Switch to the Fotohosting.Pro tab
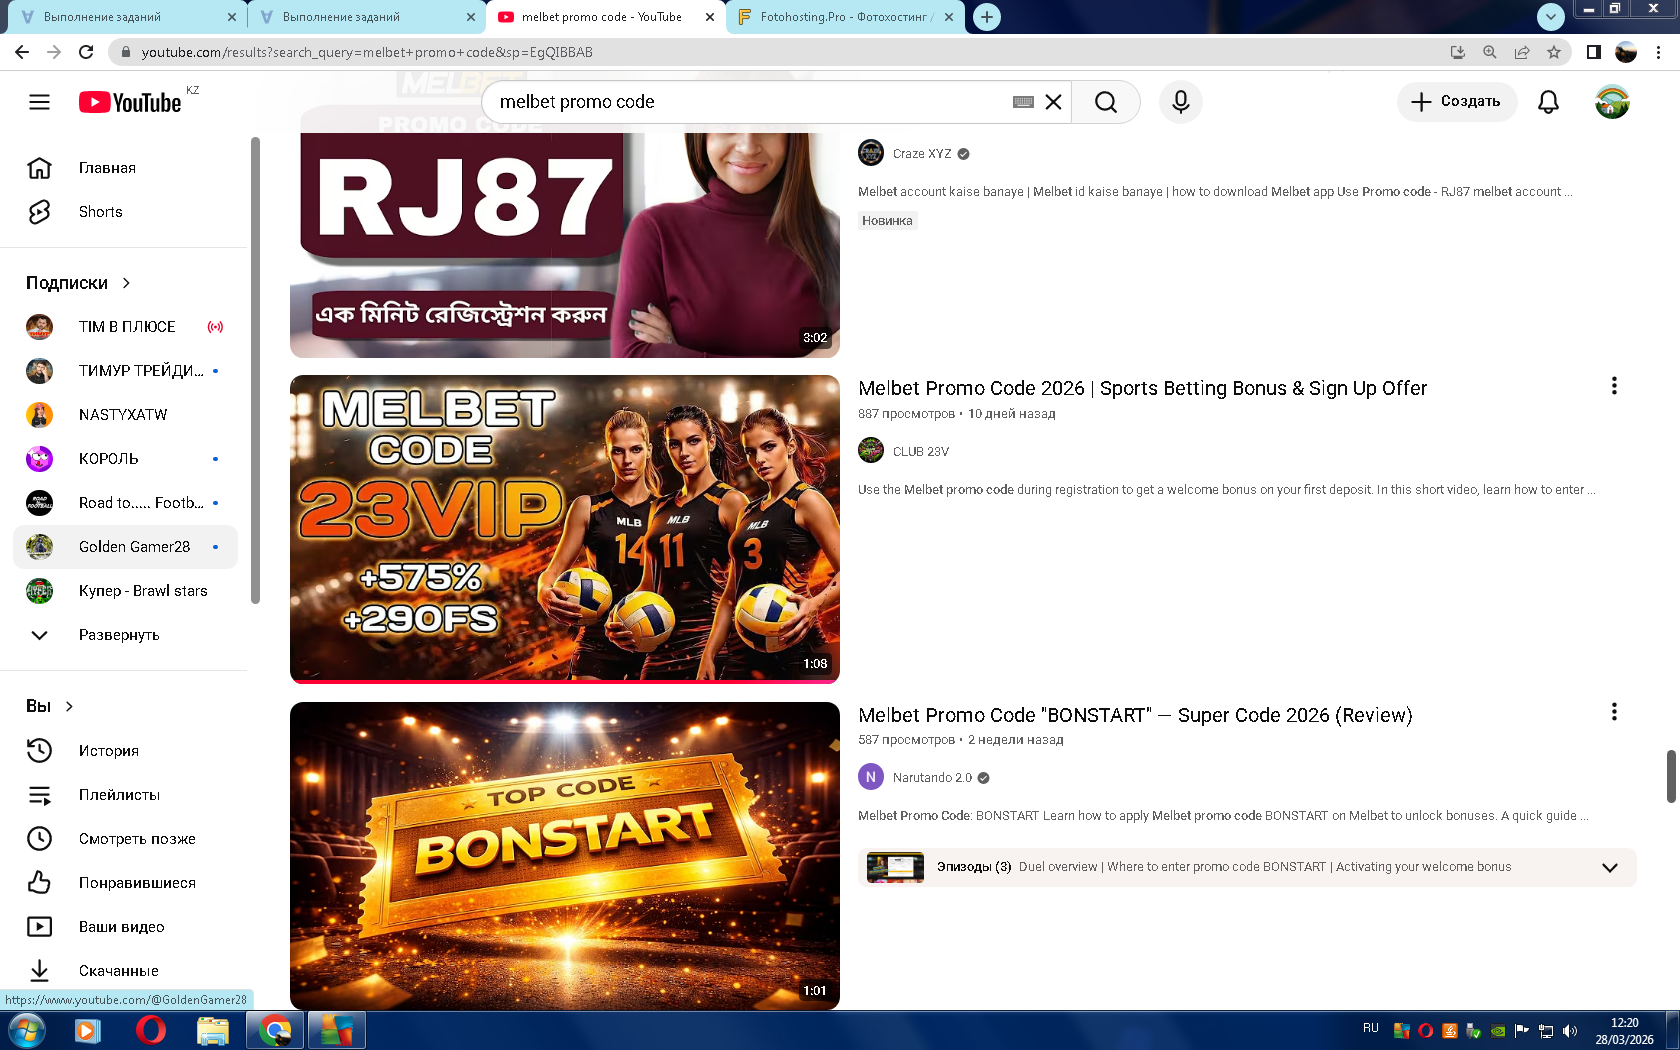The image size is (1680, 1050). tap(846, 17)
